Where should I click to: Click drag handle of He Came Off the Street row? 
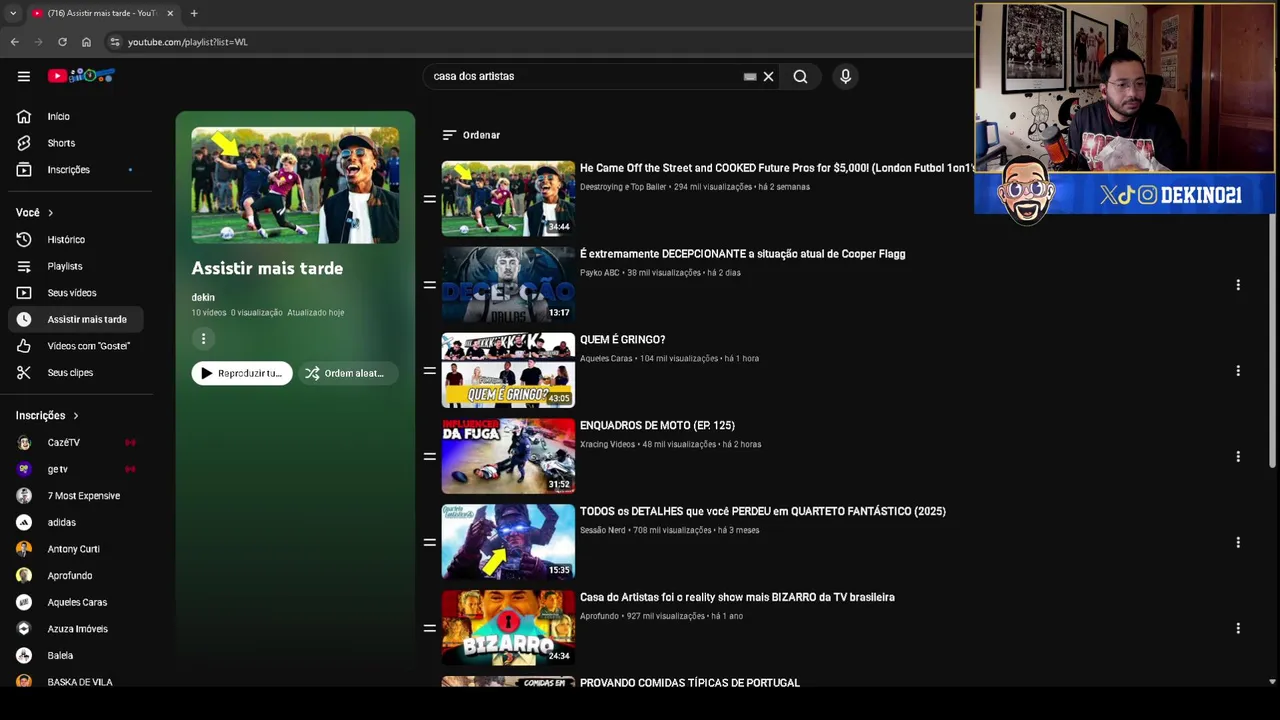429,199
